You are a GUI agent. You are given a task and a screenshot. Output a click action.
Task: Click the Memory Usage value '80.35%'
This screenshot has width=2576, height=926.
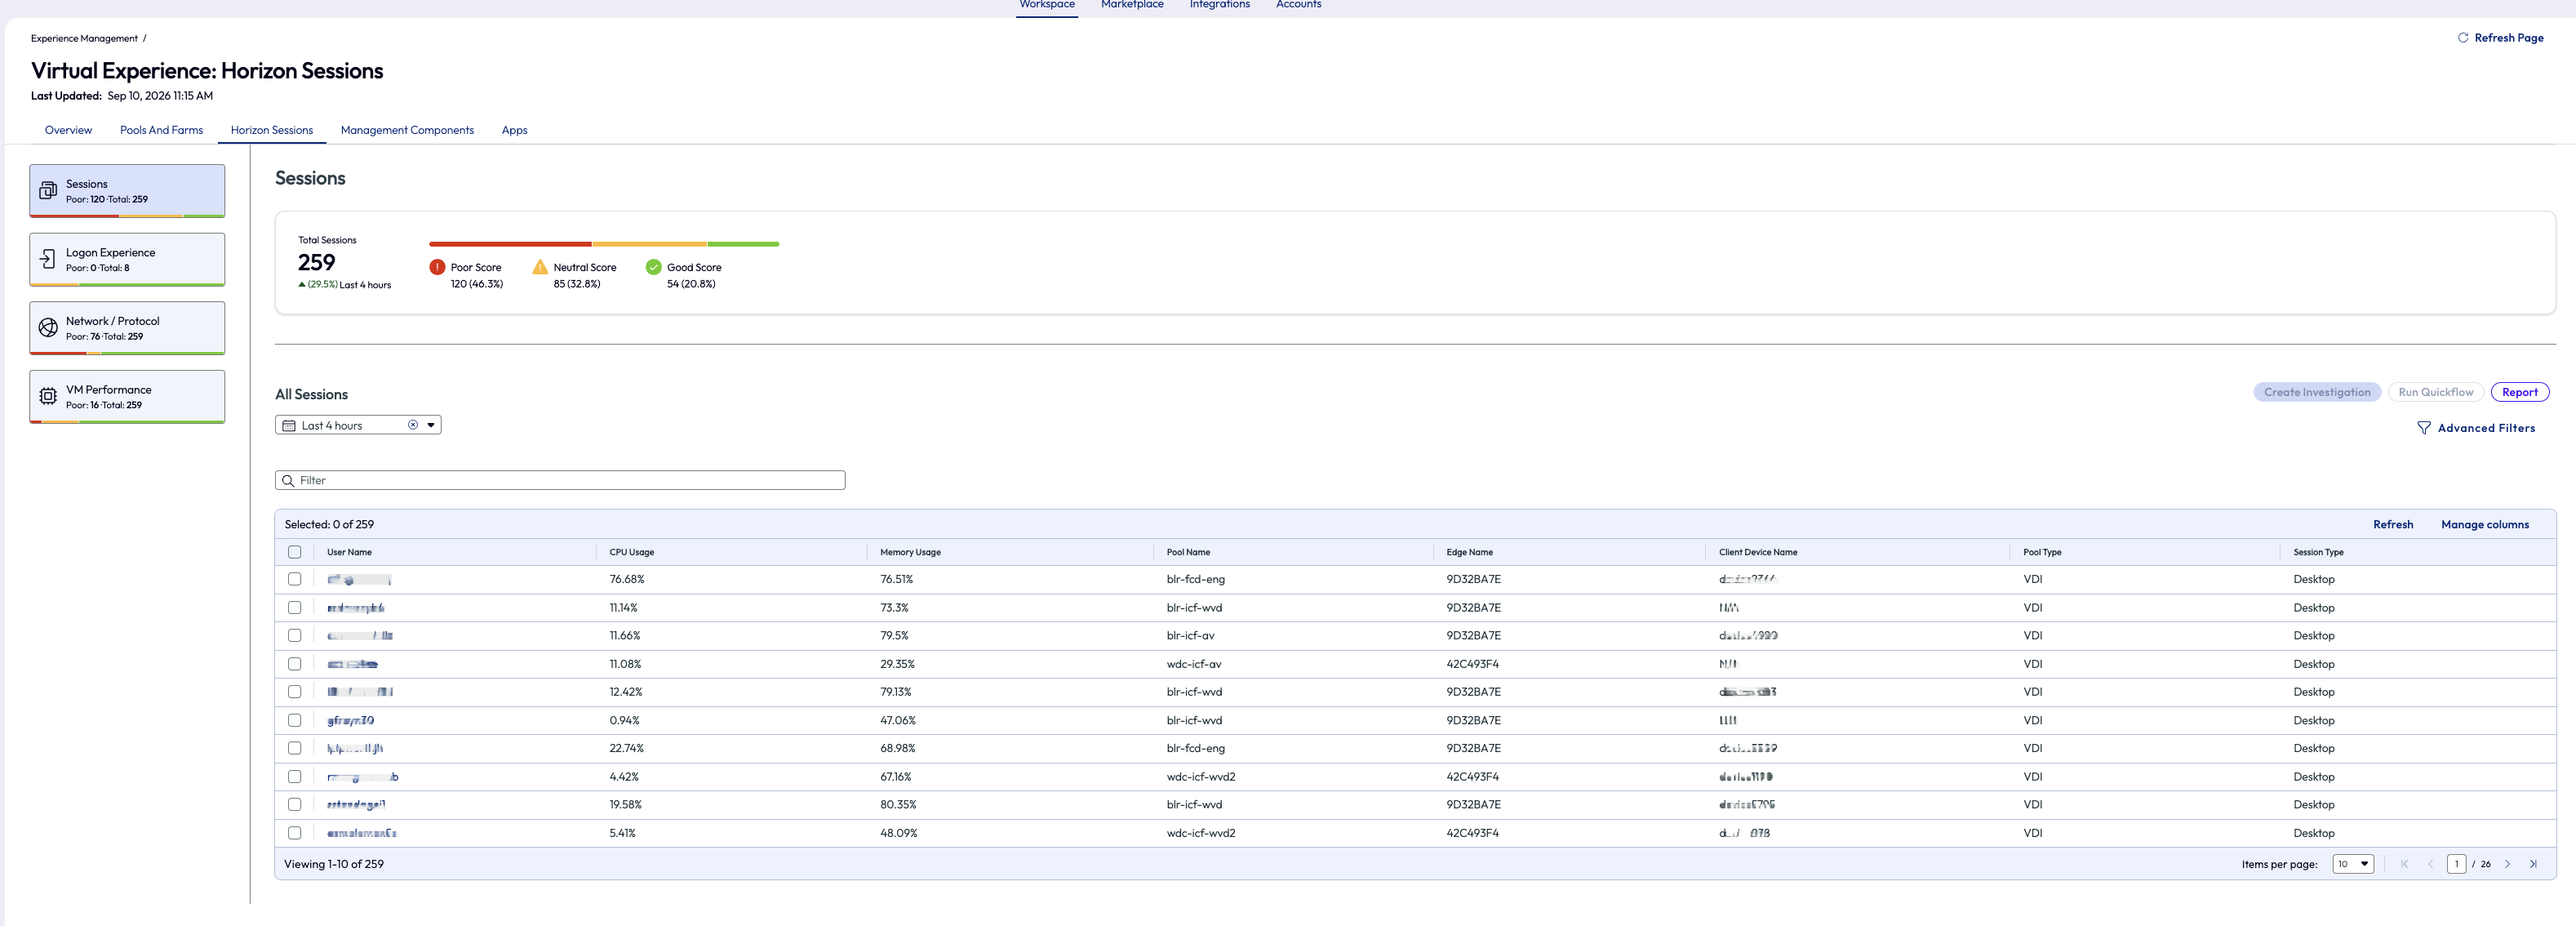tap(898, 805)
